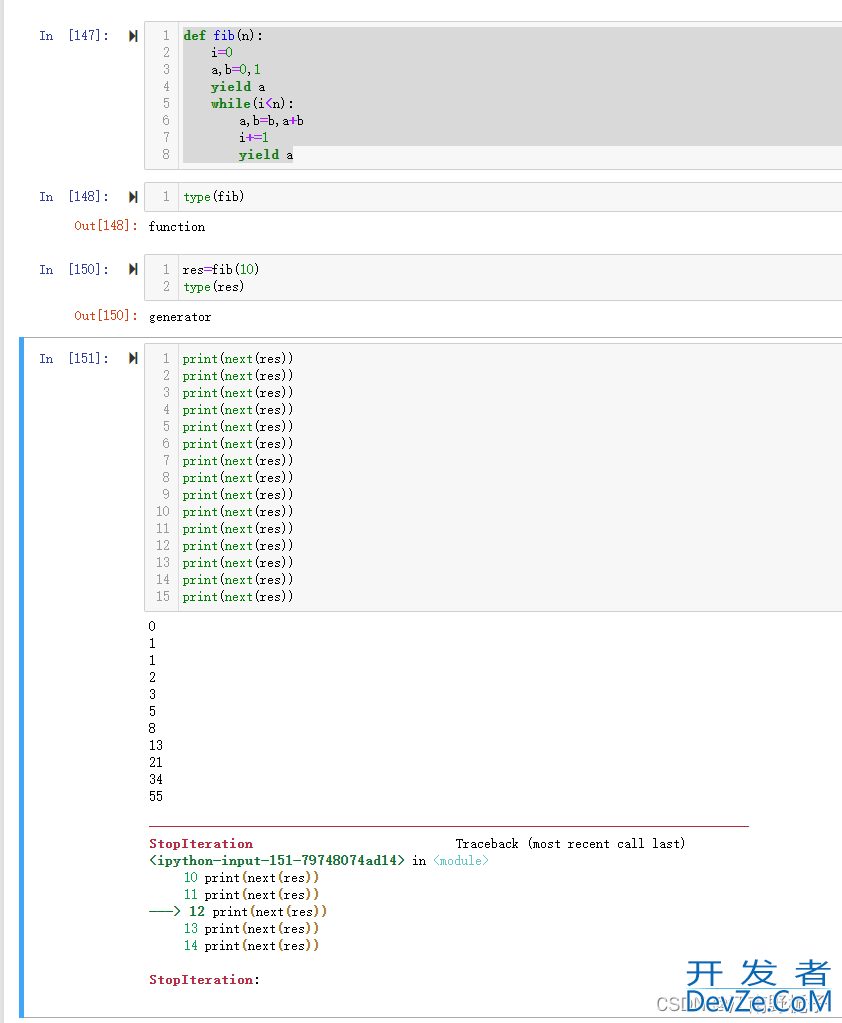Click line 1 print(next(res)) in cell 151
Viewport: 842px width, 1023px height.
238,359
